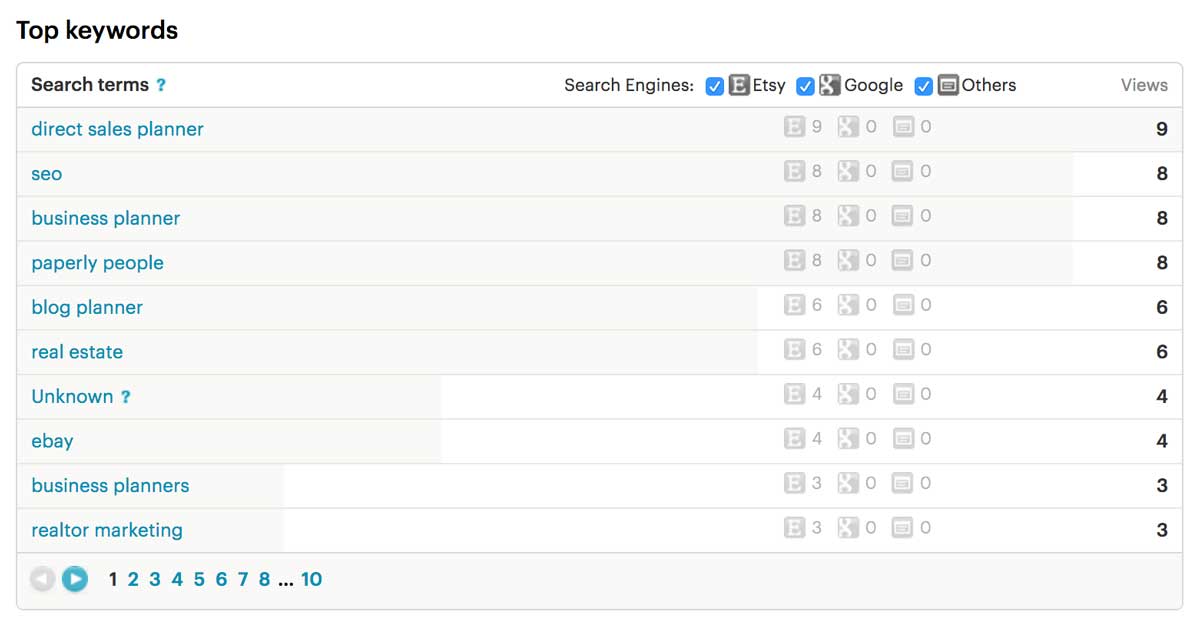
Task: Go to page 2 of keywords
Action: (x=133, y=579)
